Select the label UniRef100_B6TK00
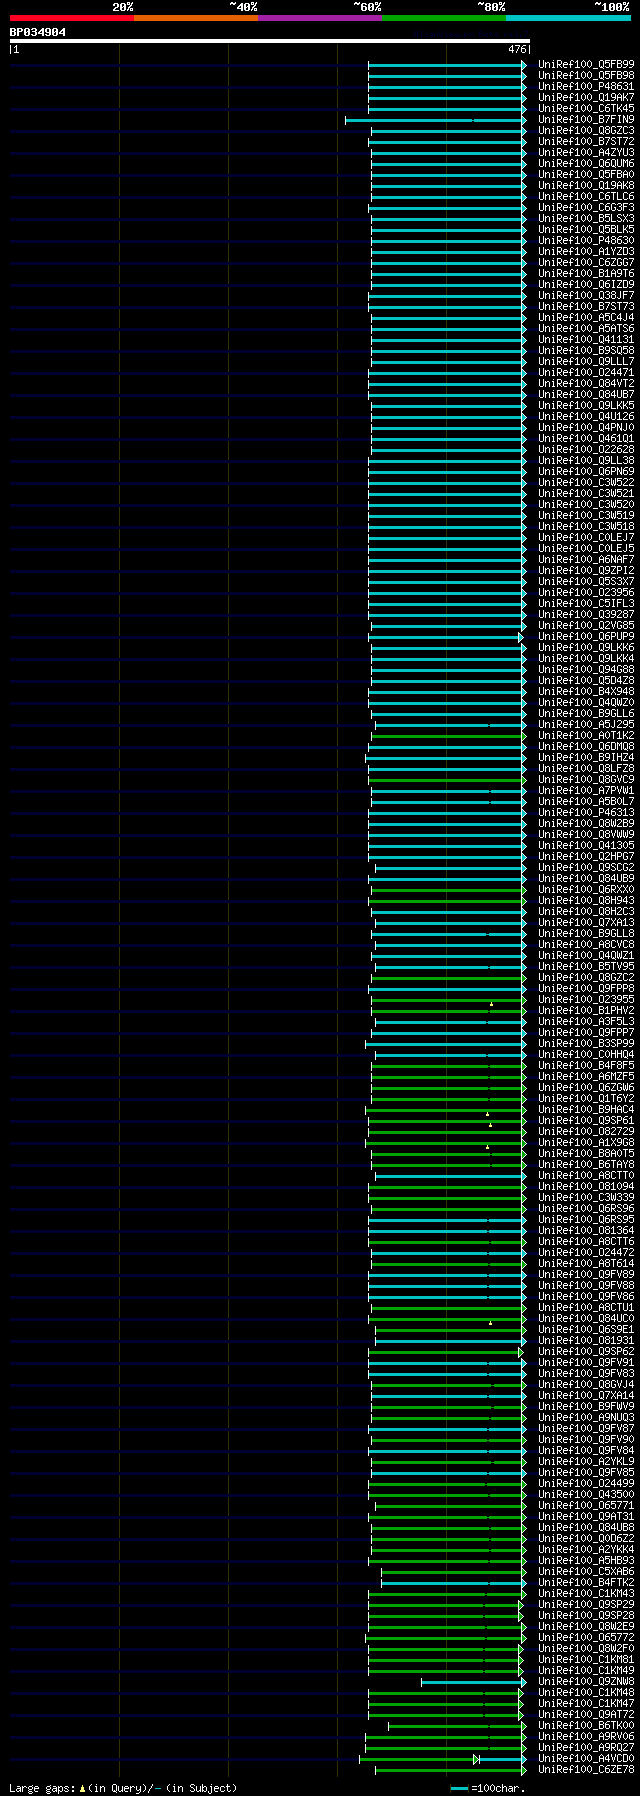Screen dimensions: 640x1796 tap(586, 1725)
